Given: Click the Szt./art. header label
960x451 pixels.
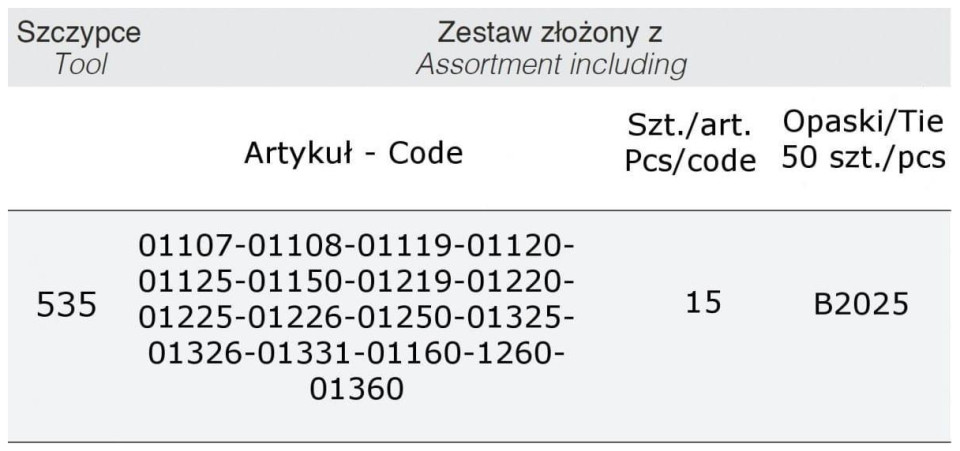Looking at the screenshot, I should coord(690,125).
